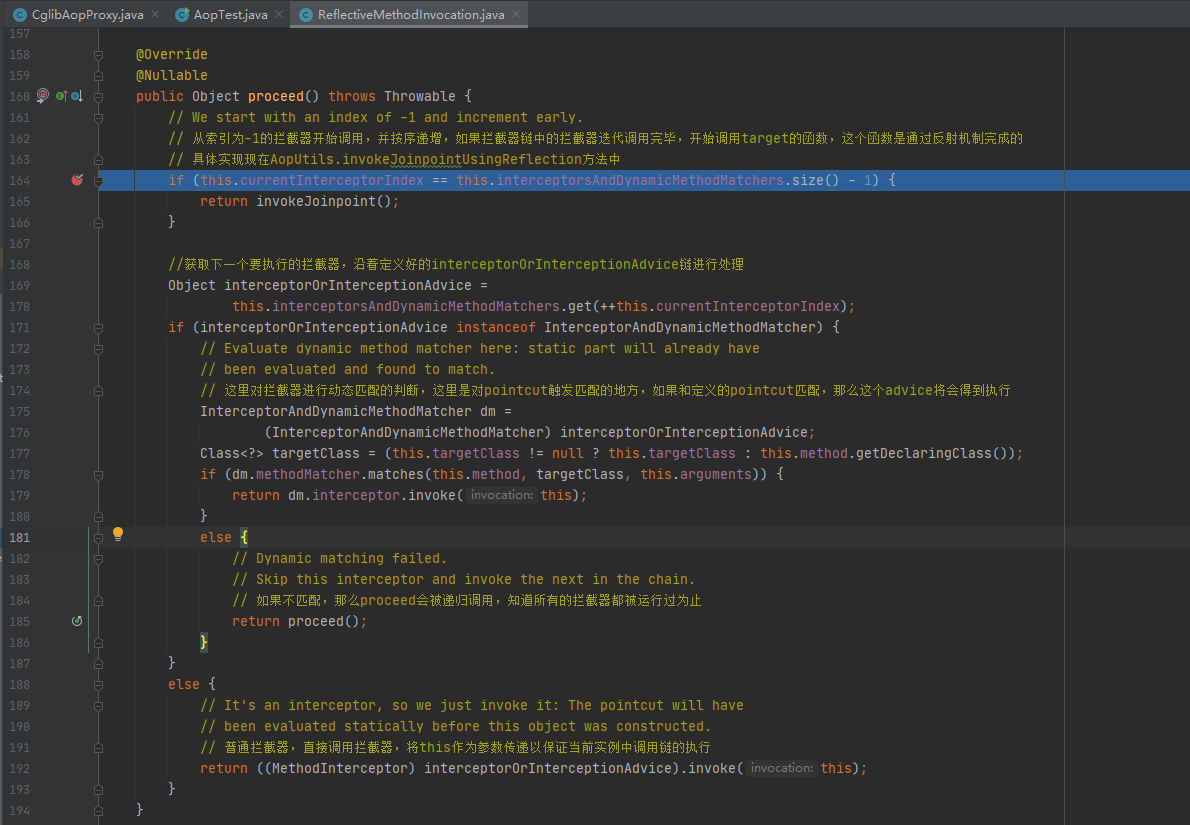The width and height of the screenshot is (1190, 825).
Task: Select the ReflectiveMethodInvocation.java tab
Action: coord(411,14)
